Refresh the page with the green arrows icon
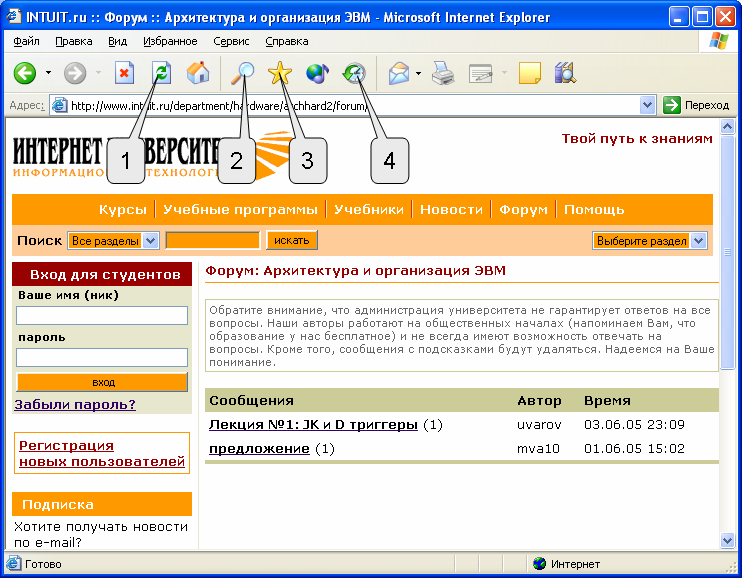The width and height of the screenshot is (742, 578). 161,73
